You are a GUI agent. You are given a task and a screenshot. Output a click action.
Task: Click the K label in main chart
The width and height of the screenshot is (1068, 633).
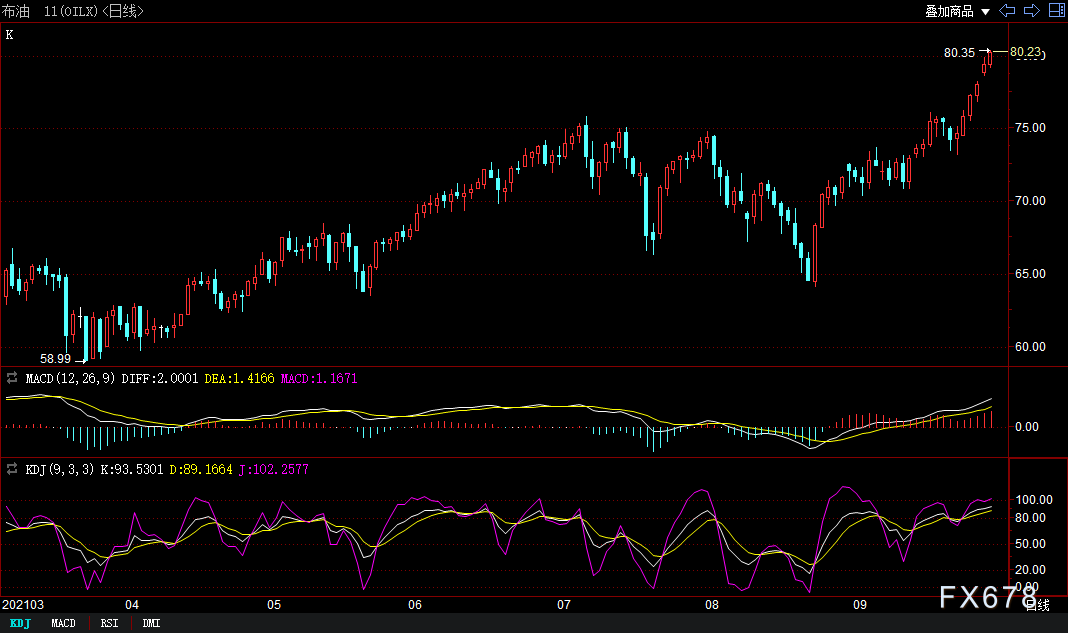[x=10, y=35]
